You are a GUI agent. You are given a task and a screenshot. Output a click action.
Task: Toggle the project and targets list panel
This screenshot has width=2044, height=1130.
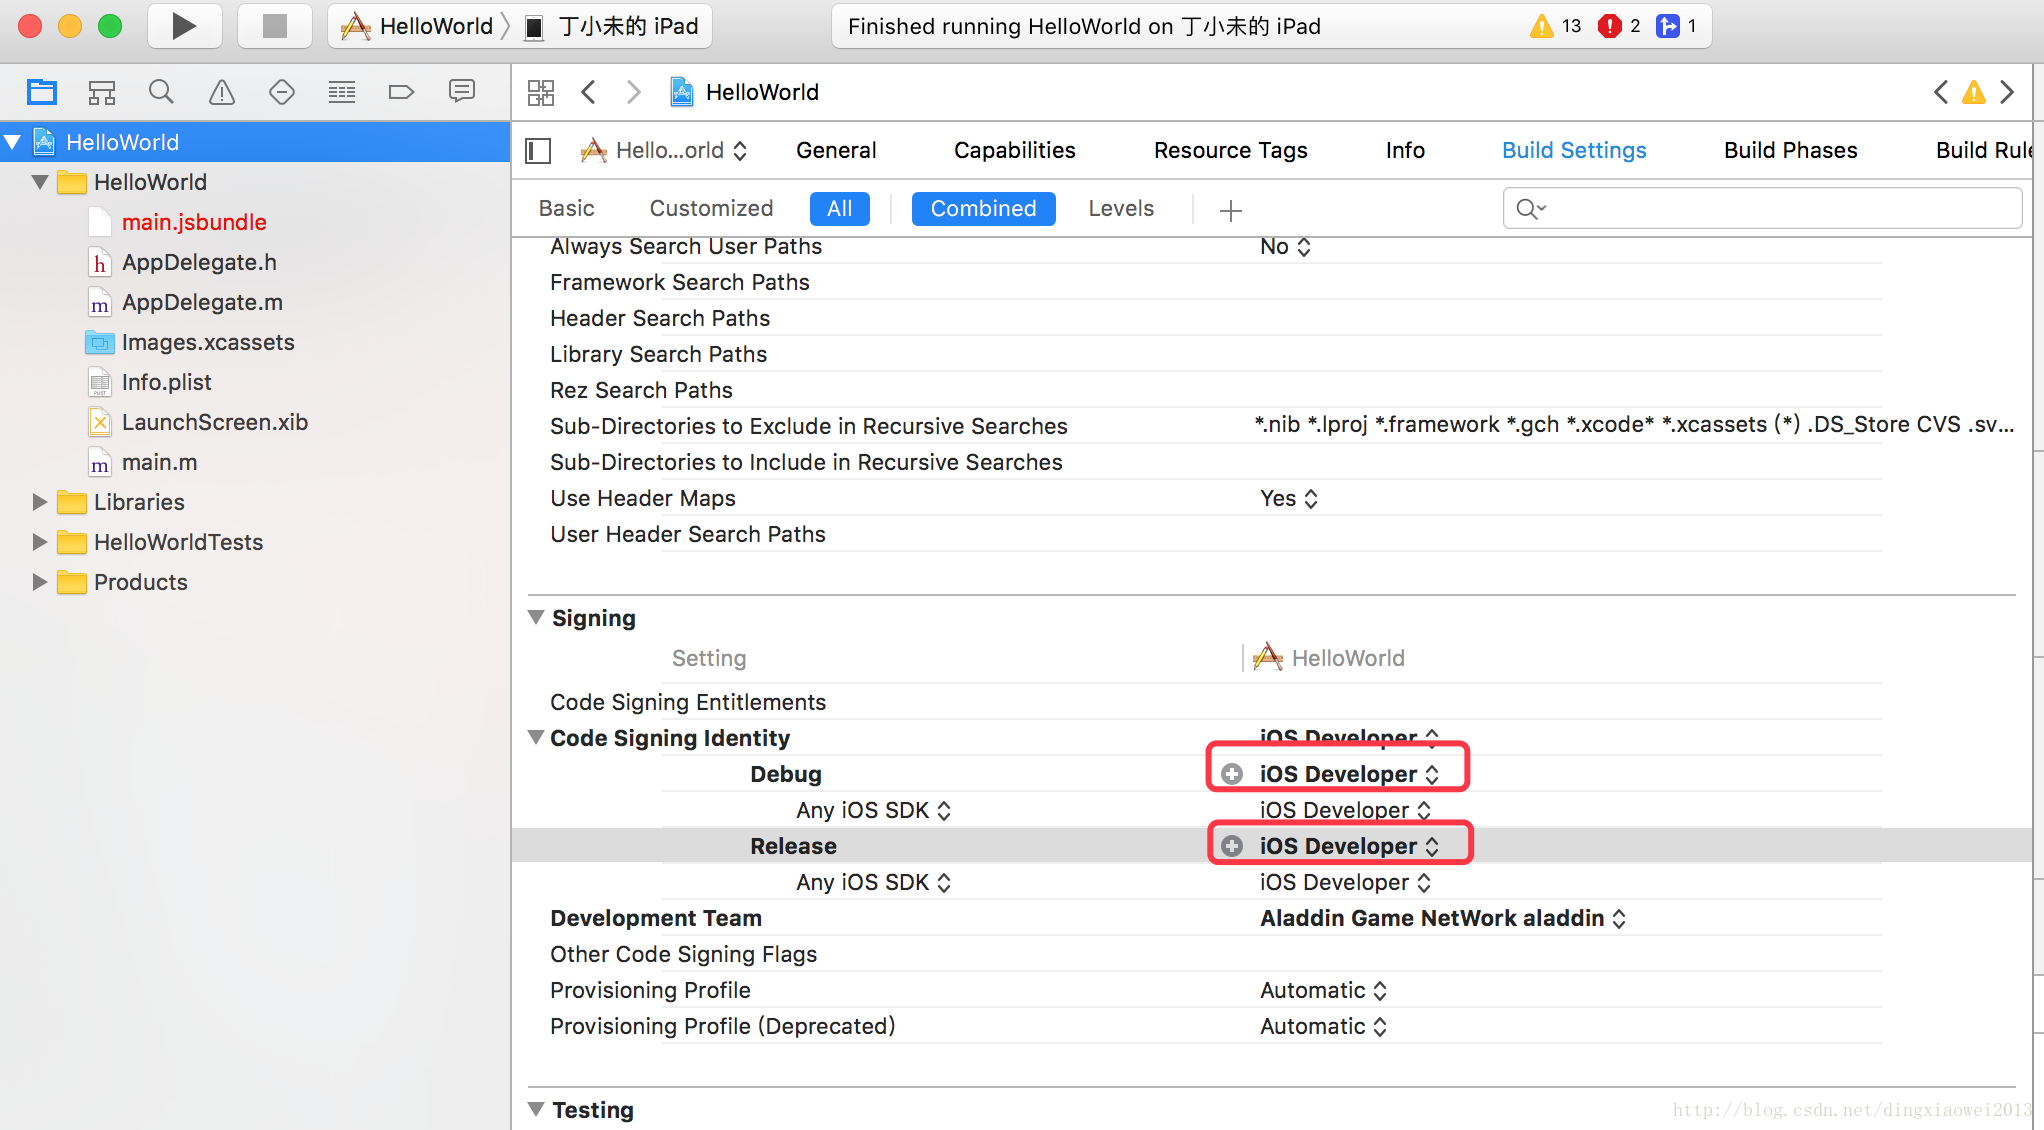(x=538, y=151)
